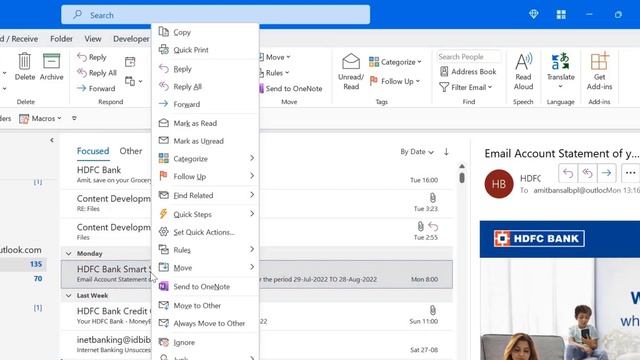This screenshot has height=360, width=640.
Task: Click the apps grid icon in title bar
Action: [x=561, y=15]
